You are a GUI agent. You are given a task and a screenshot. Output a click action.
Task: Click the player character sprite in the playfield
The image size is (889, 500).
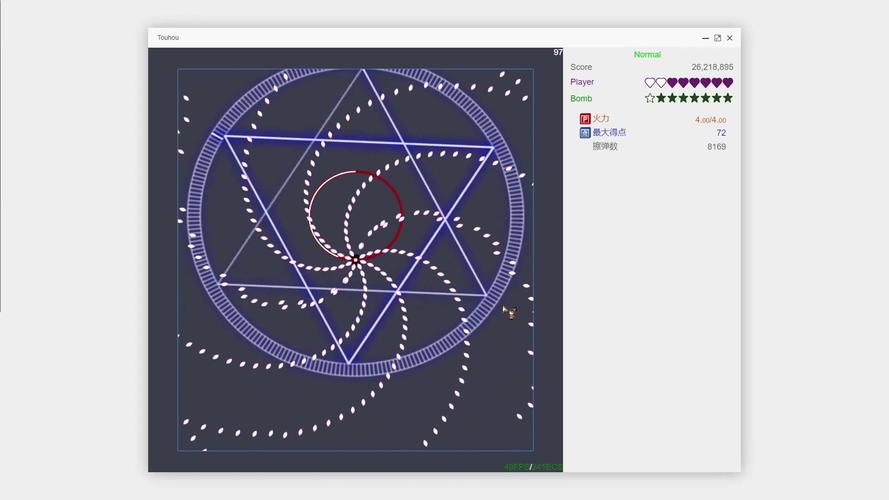(510, 312)
